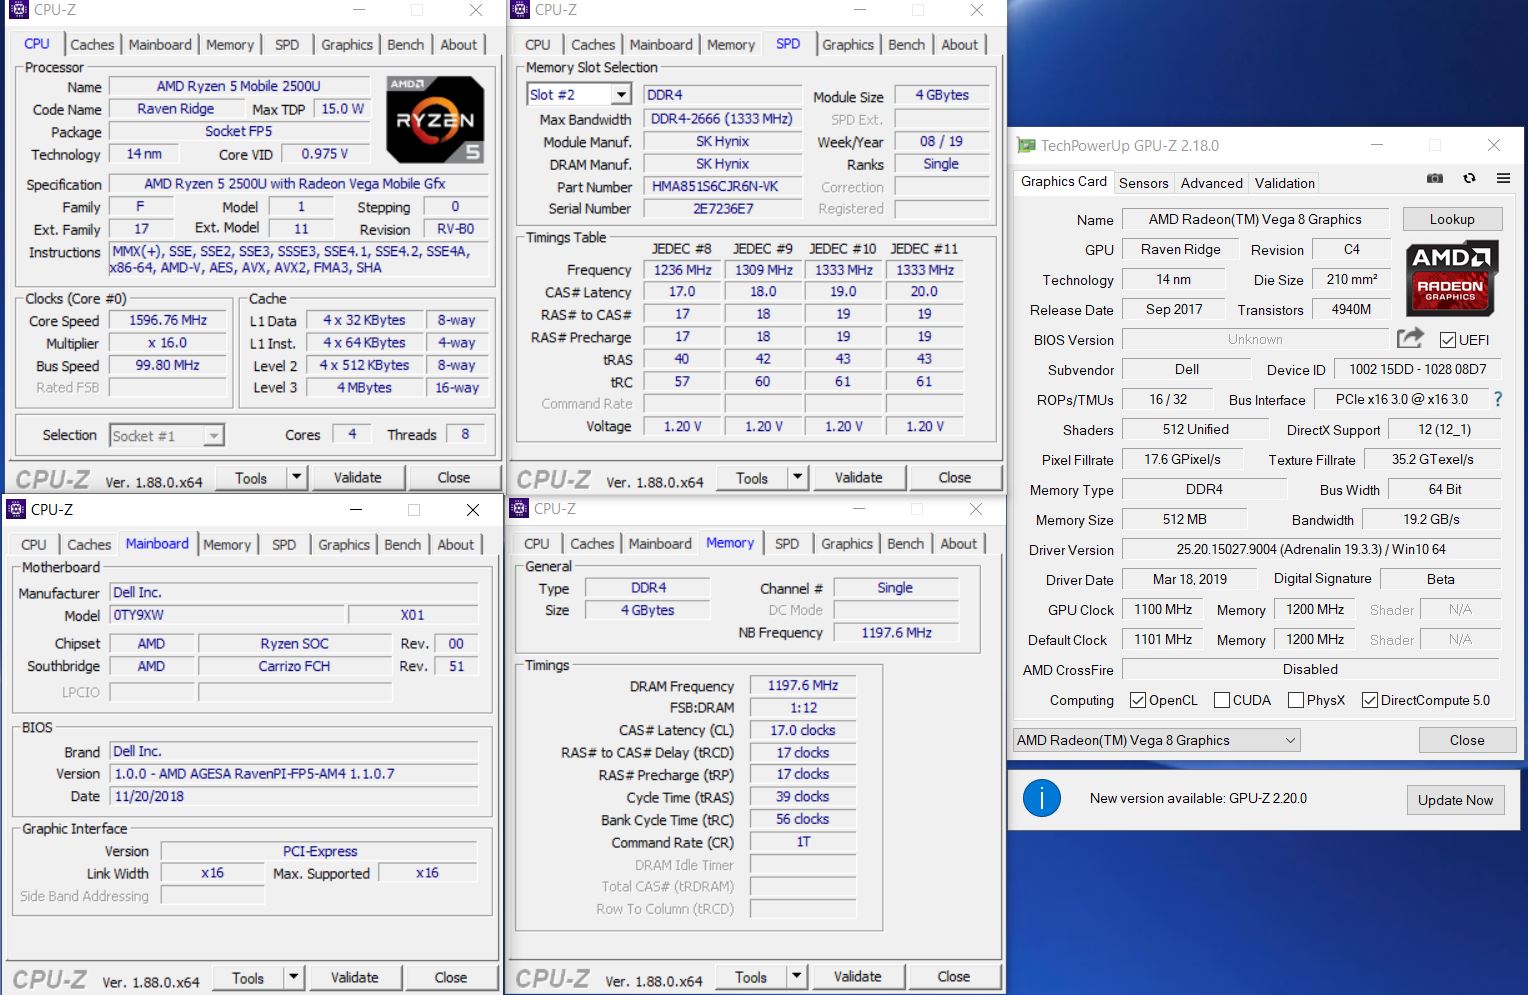
Task: Click the Level 3 cache value 4 MBytes
Action: pyautogui.click(x=364, y=387)
